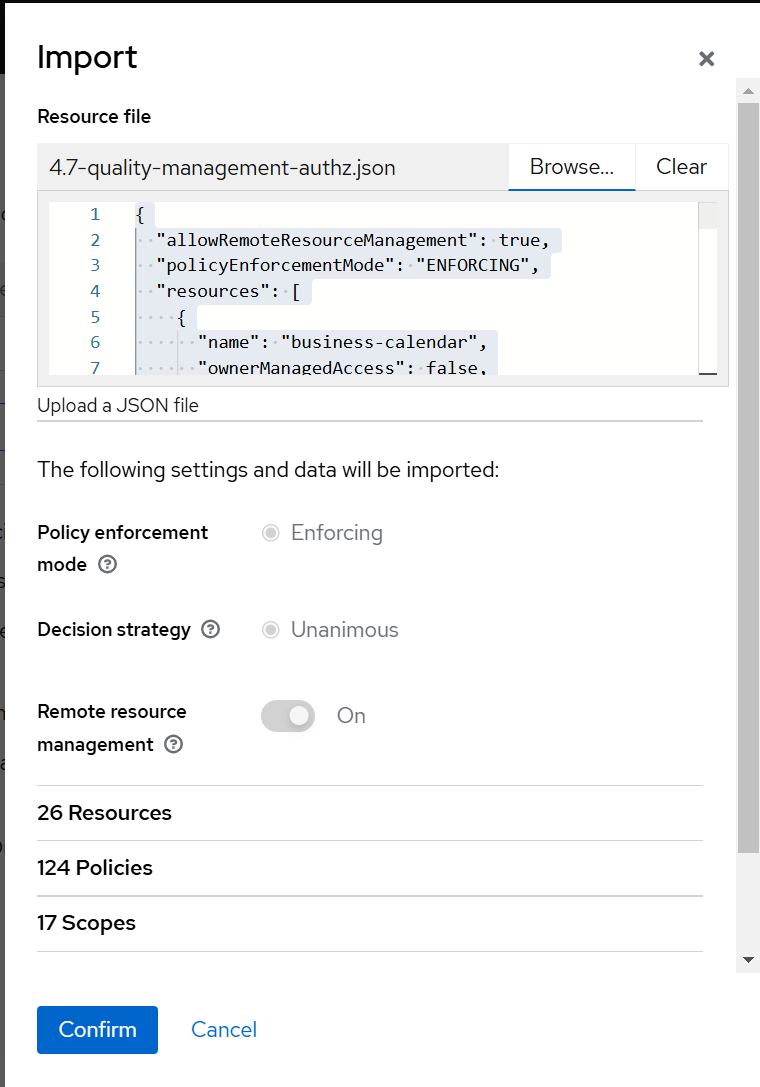Click help icon next to Policy enforcement mode

108,564
